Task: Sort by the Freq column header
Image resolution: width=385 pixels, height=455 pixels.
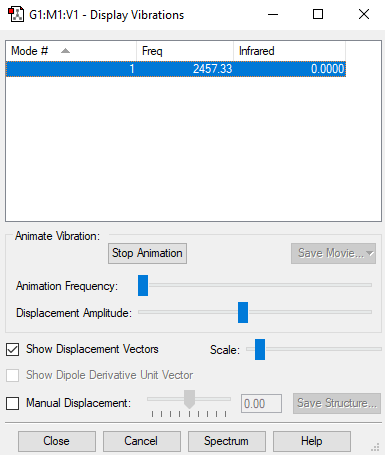Action: [185, 51]
